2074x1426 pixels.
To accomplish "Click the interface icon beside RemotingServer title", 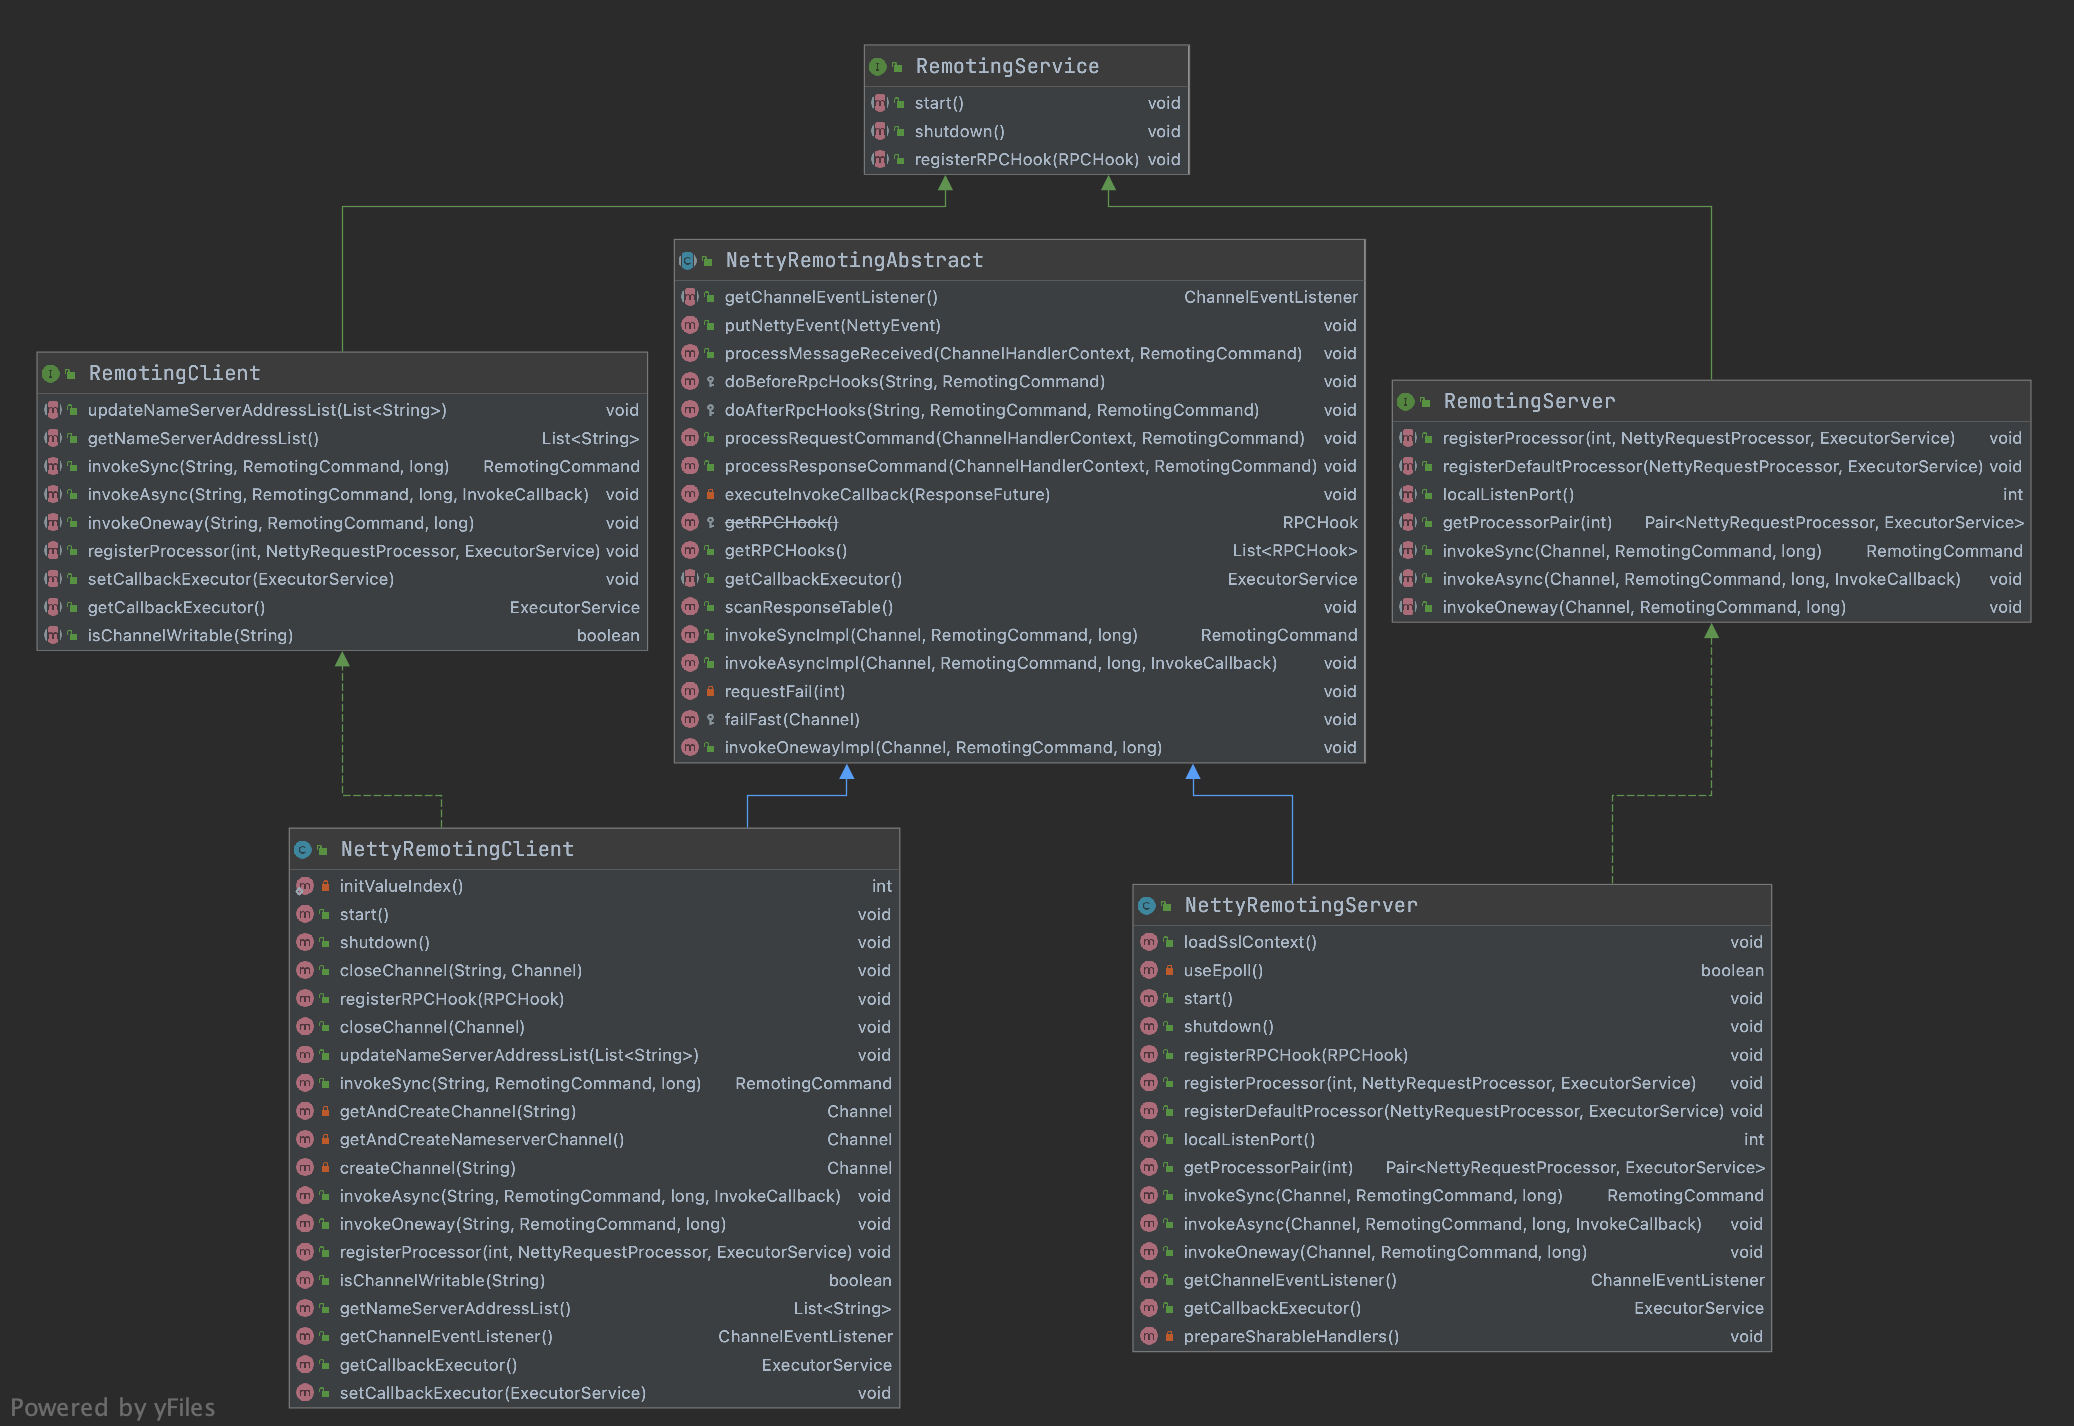I will point(1405,402).
